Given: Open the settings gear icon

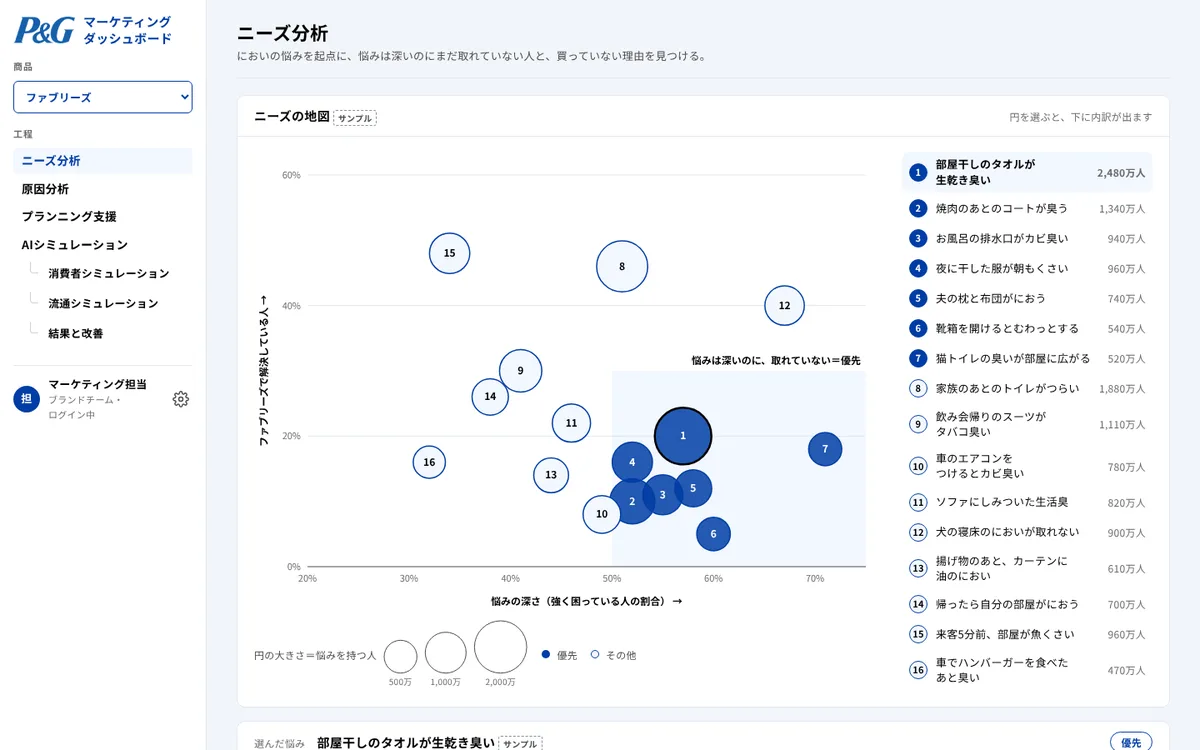Looking at the screenshot, I should coord(180,399).
